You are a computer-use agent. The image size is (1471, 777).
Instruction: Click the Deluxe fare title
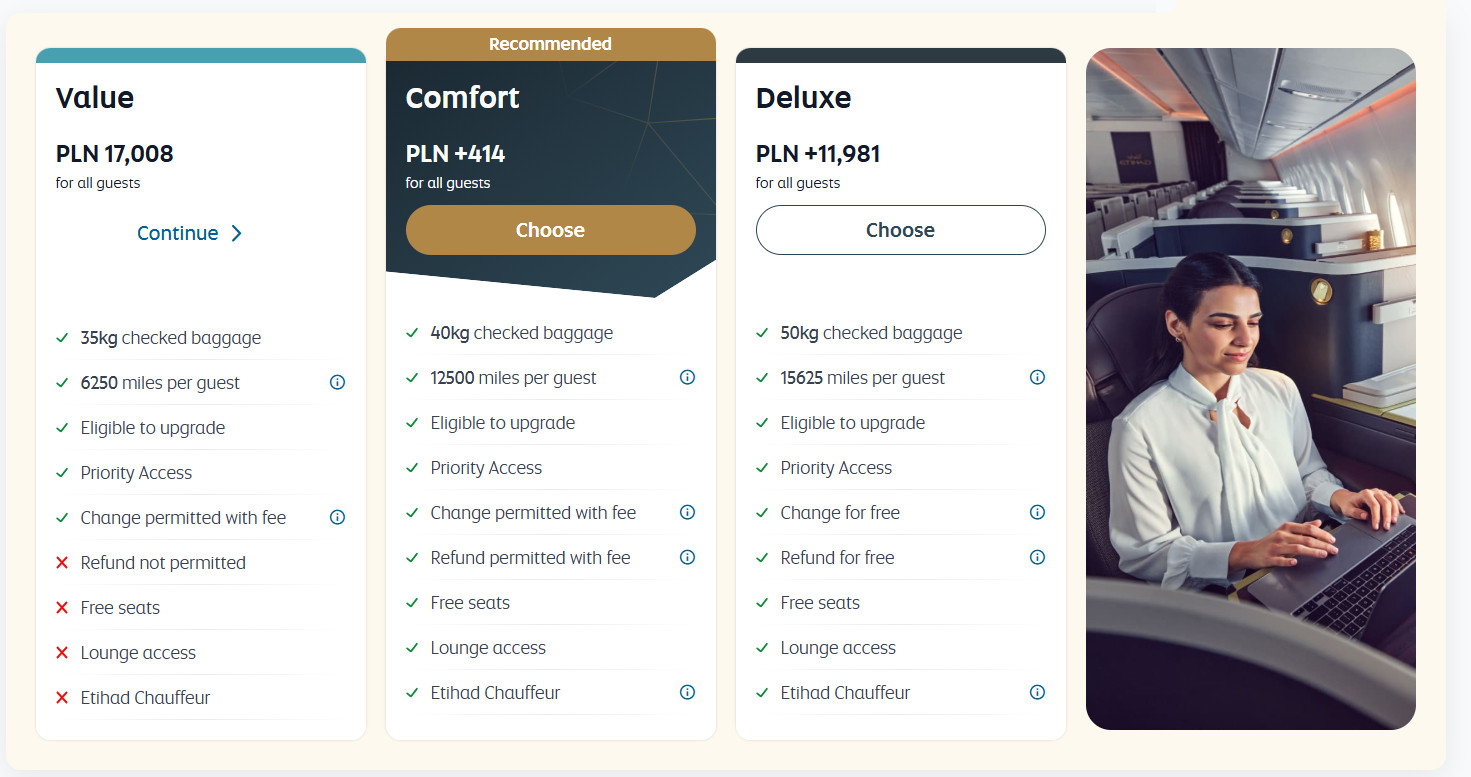[x=803, y=98]
